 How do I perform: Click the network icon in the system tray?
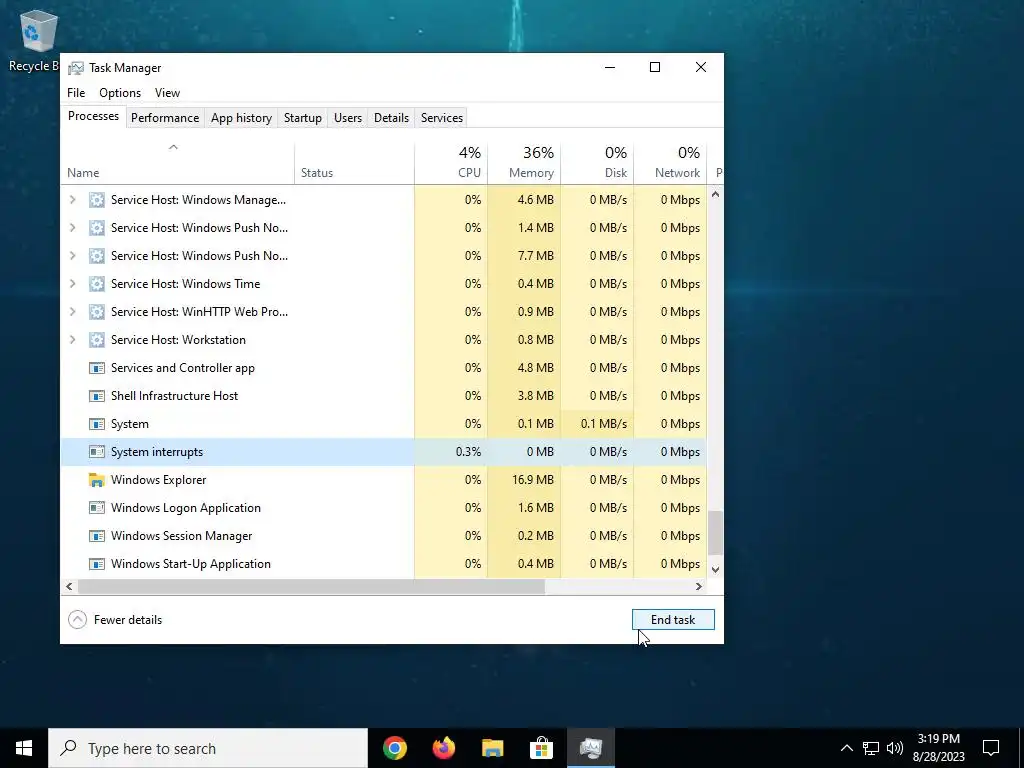pos(871,748)
